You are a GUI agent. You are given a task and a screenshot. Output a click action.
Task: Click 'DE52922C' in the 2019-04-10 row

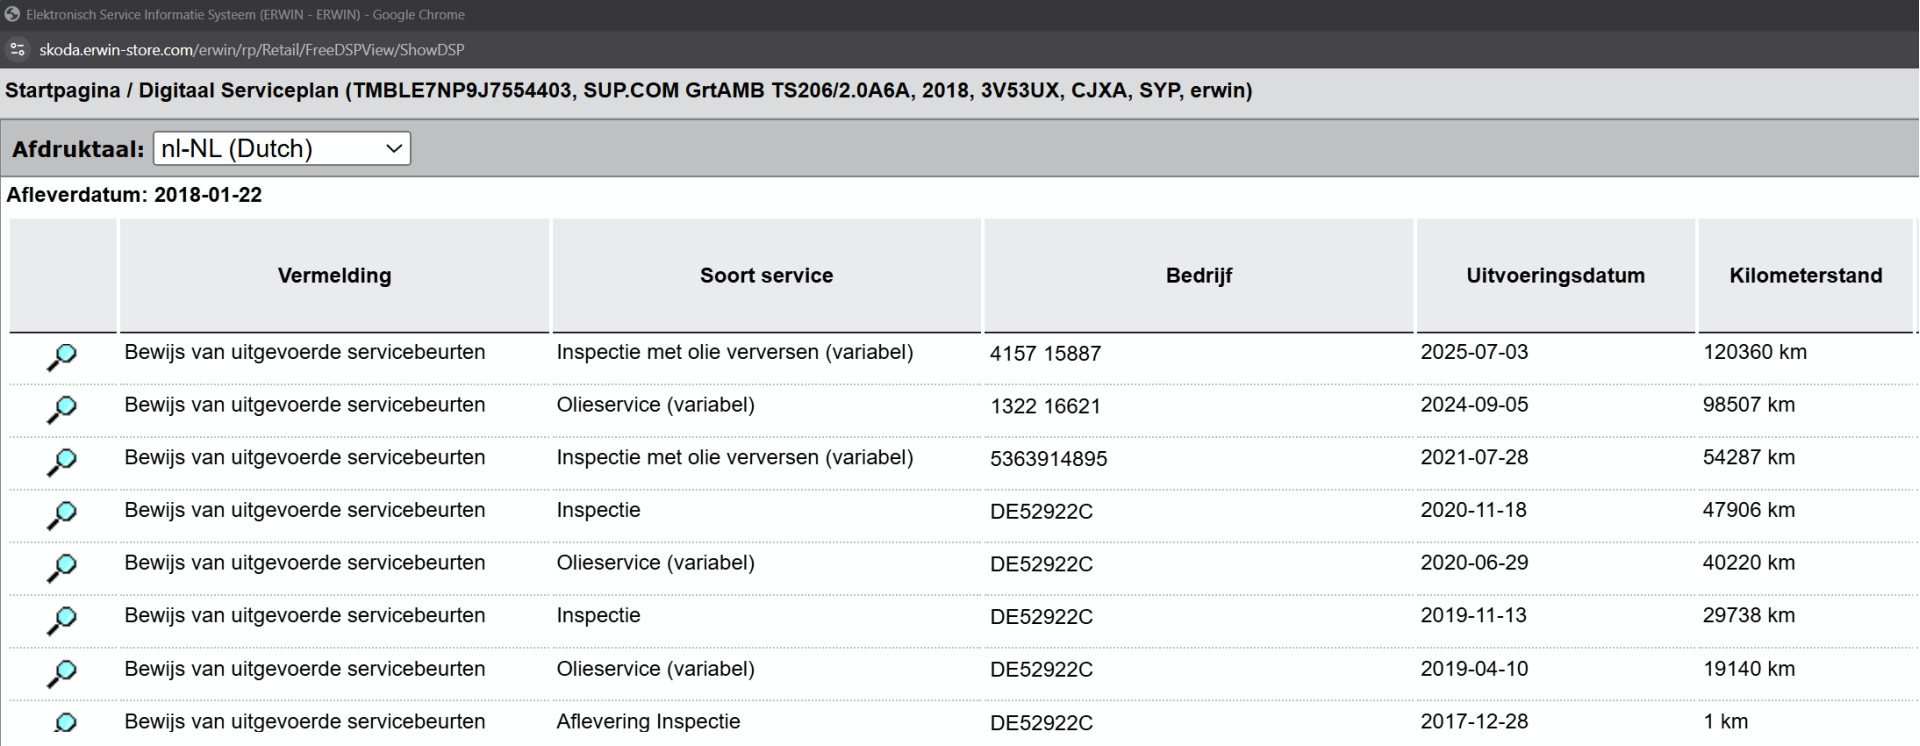(1041, 670)
